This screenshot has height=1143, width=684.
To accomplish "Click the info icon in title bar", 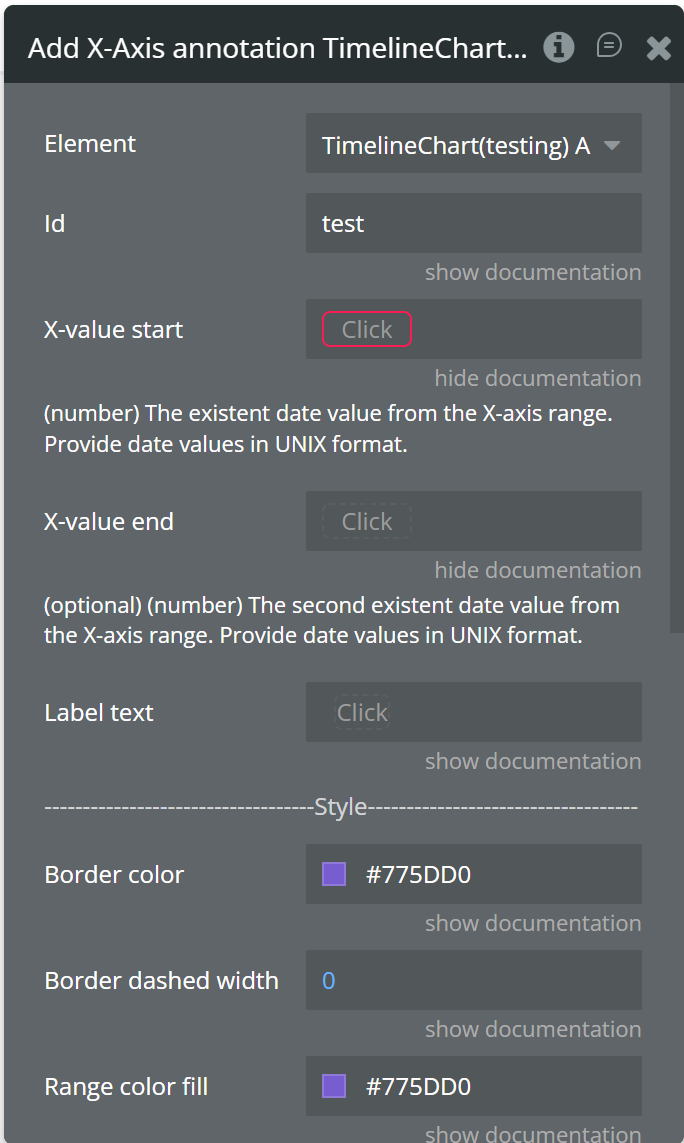I will (x=559, y=47).
